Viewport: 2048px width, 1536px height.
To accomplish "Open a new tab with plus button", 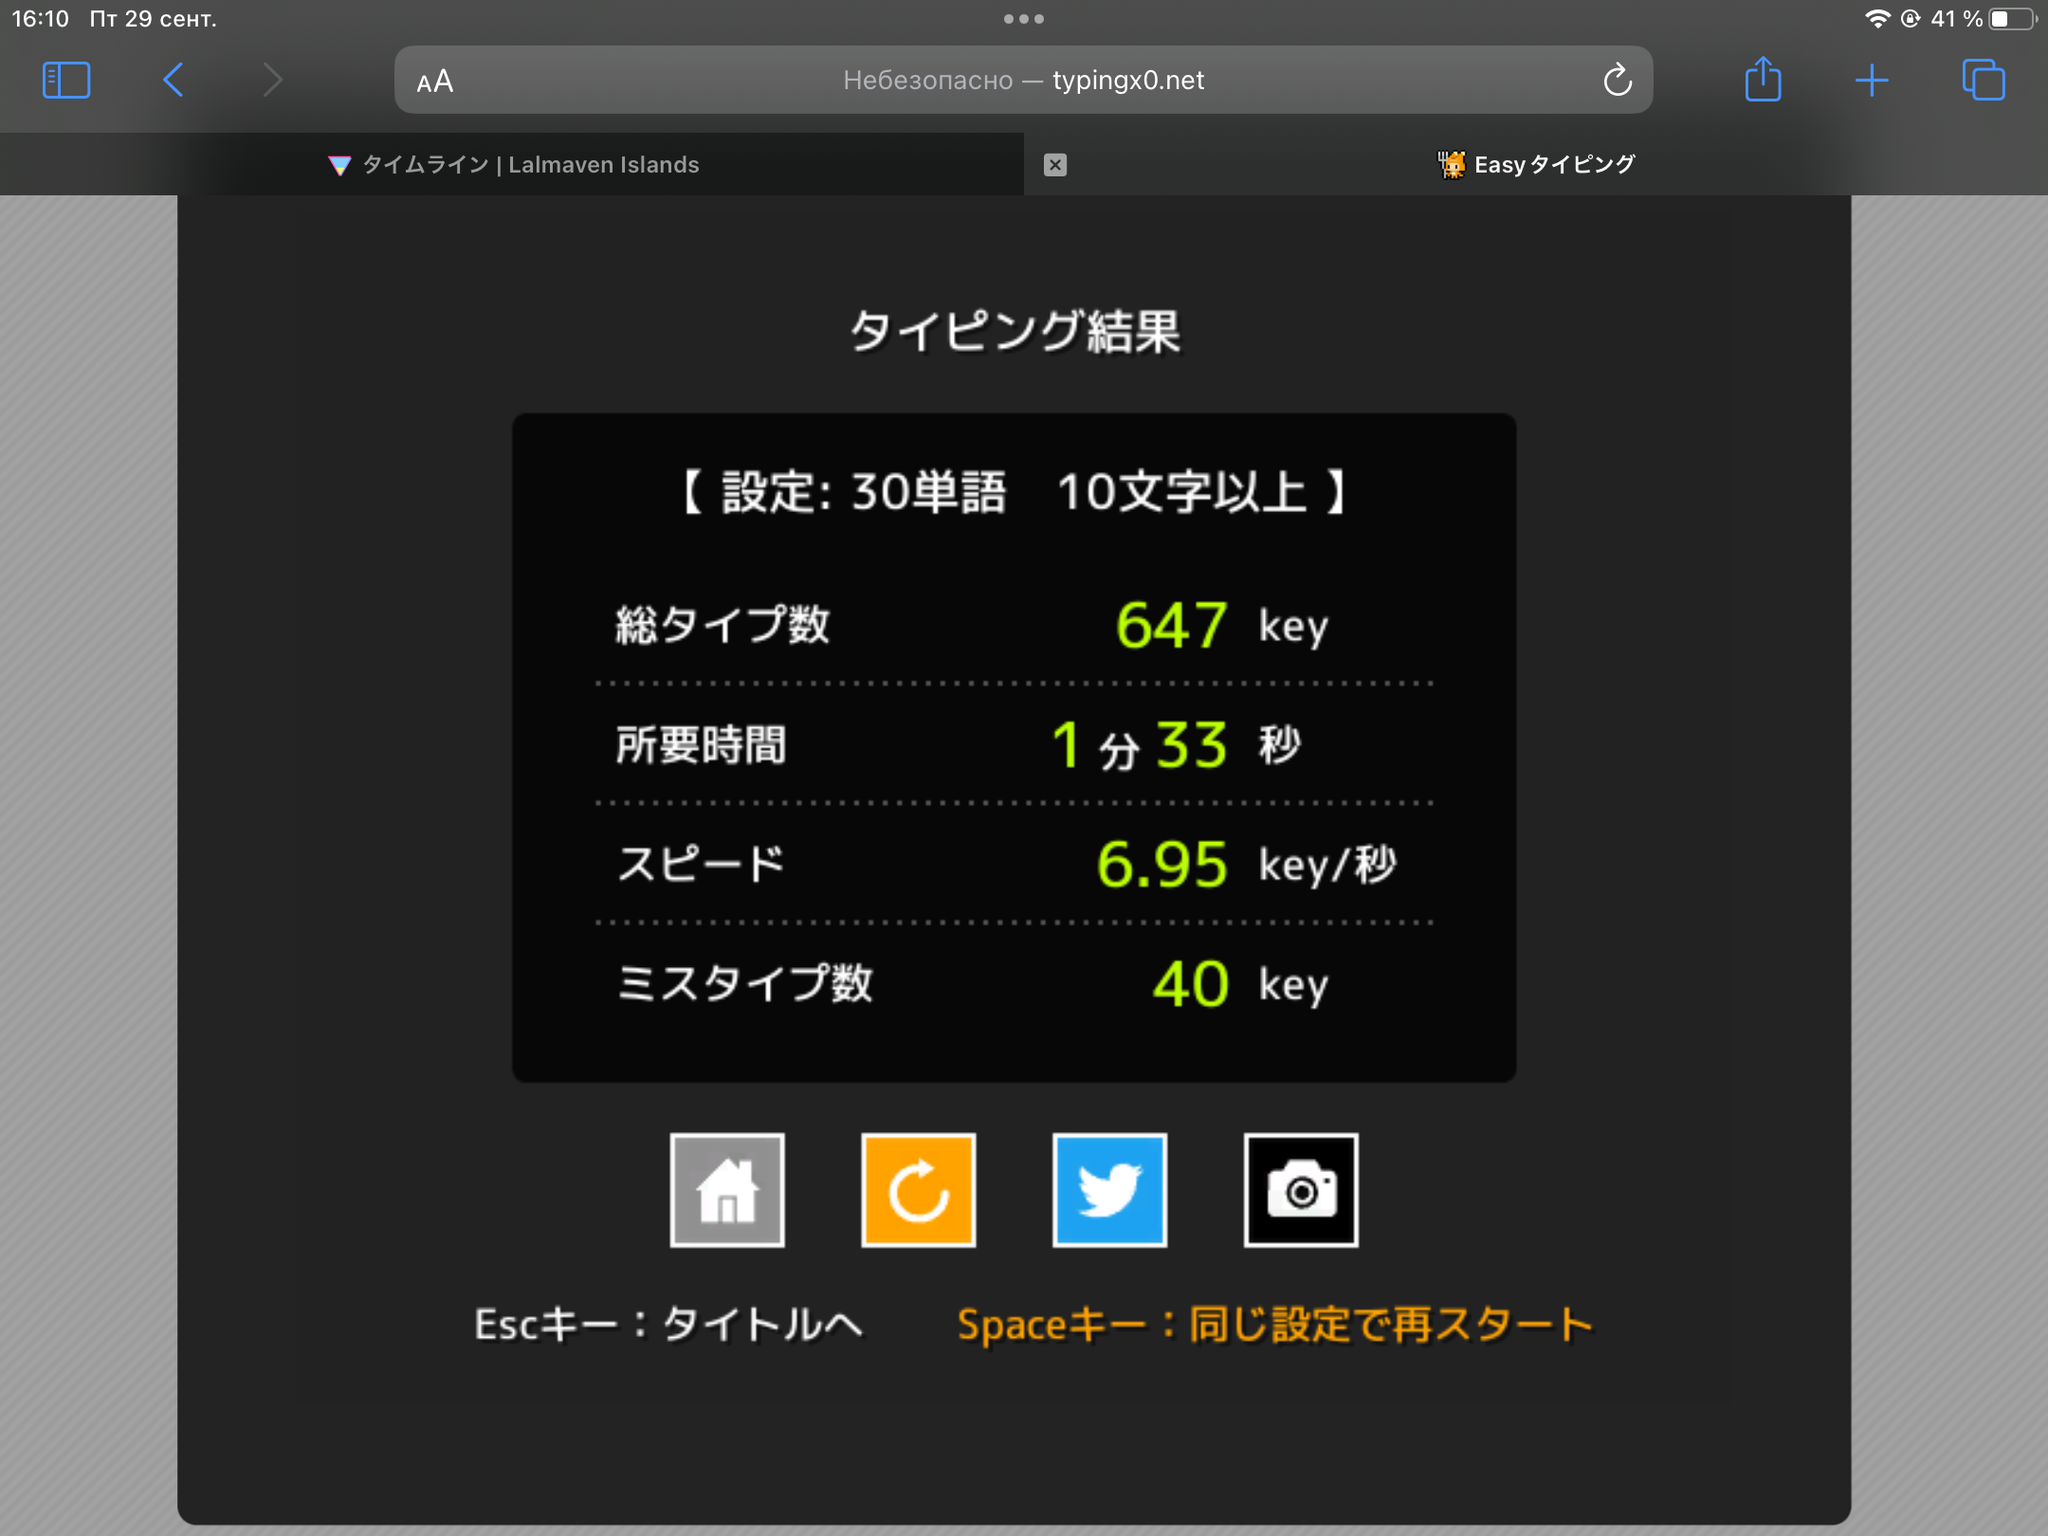I will point(1871,80).
